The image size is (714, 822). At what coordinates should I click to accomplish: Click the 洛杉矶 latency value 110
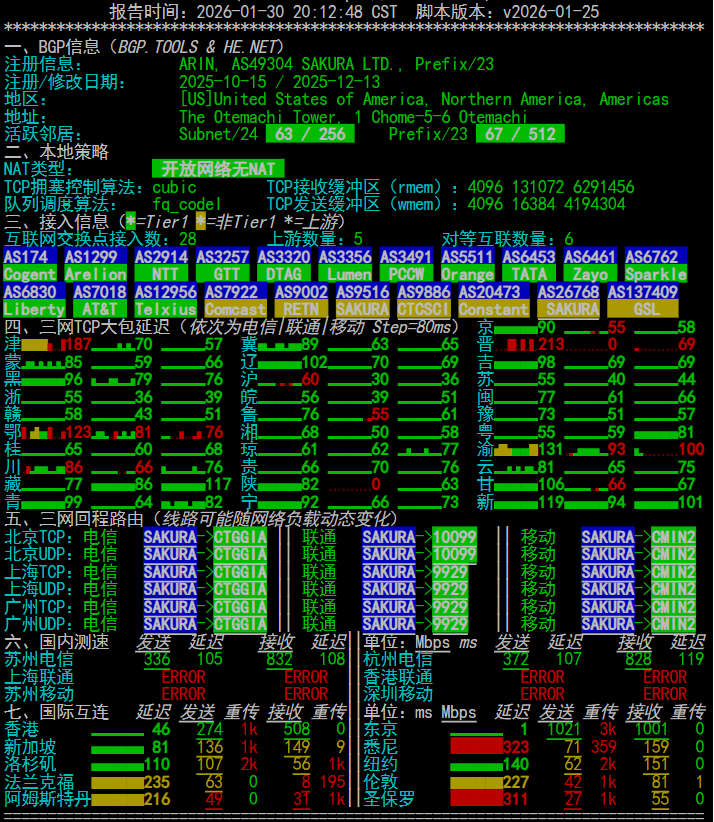157,764
